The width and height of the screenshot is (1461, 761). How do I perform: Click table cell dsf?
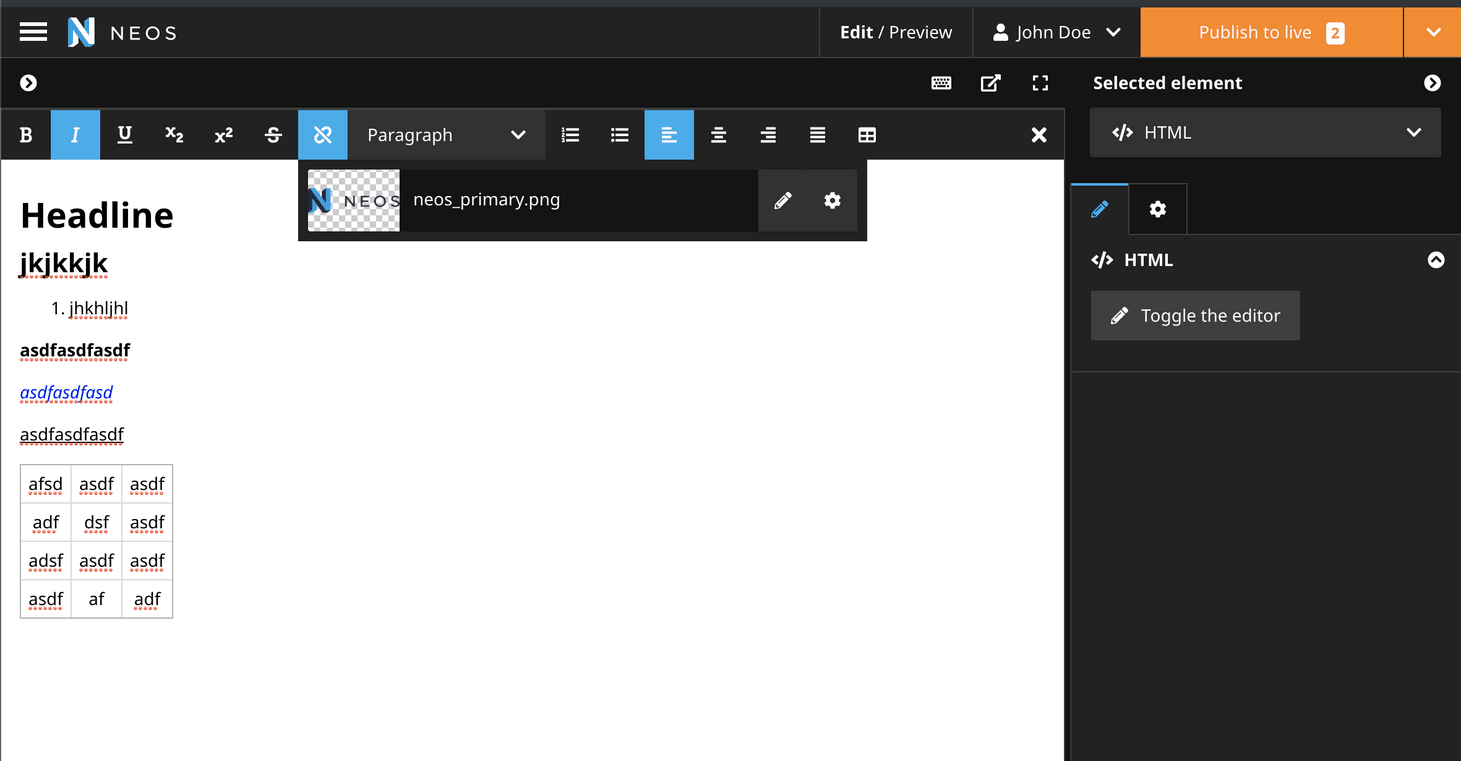click(x=97, y=522)
